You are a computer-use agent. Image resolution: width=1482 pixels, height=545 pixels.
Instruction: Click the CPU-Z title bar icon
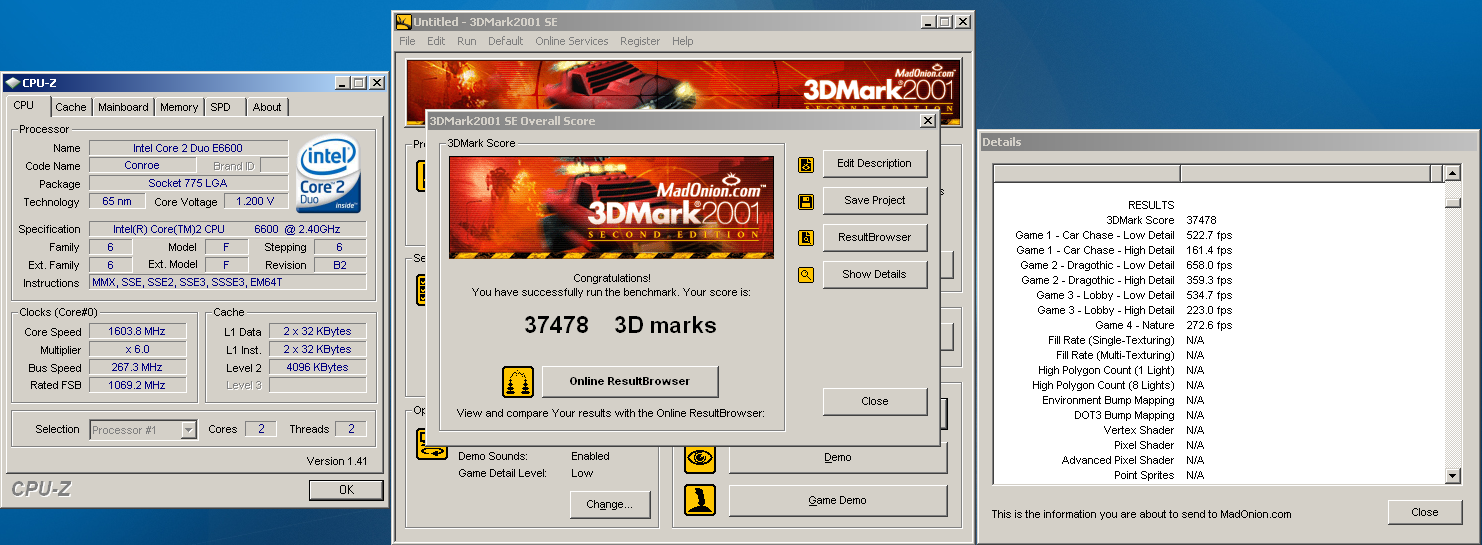click(12, 83)
